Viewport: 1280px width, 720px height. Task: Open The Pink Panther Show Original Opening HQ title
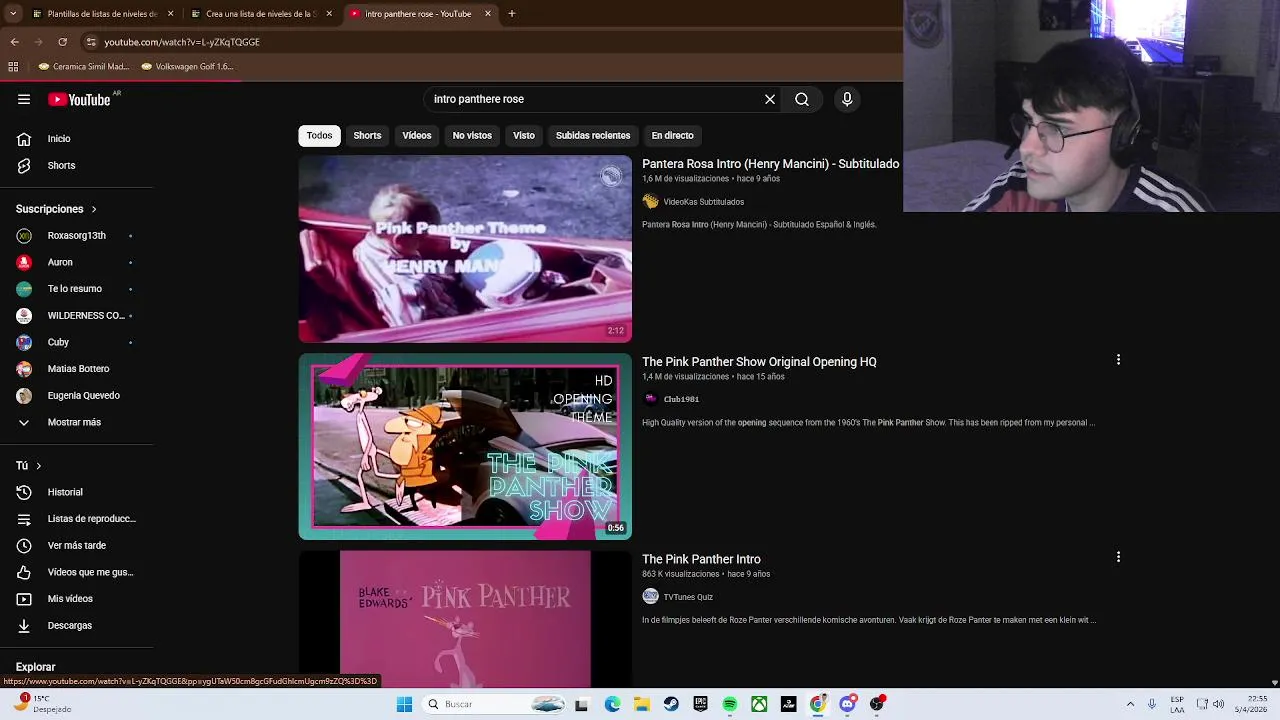point(759,362)
